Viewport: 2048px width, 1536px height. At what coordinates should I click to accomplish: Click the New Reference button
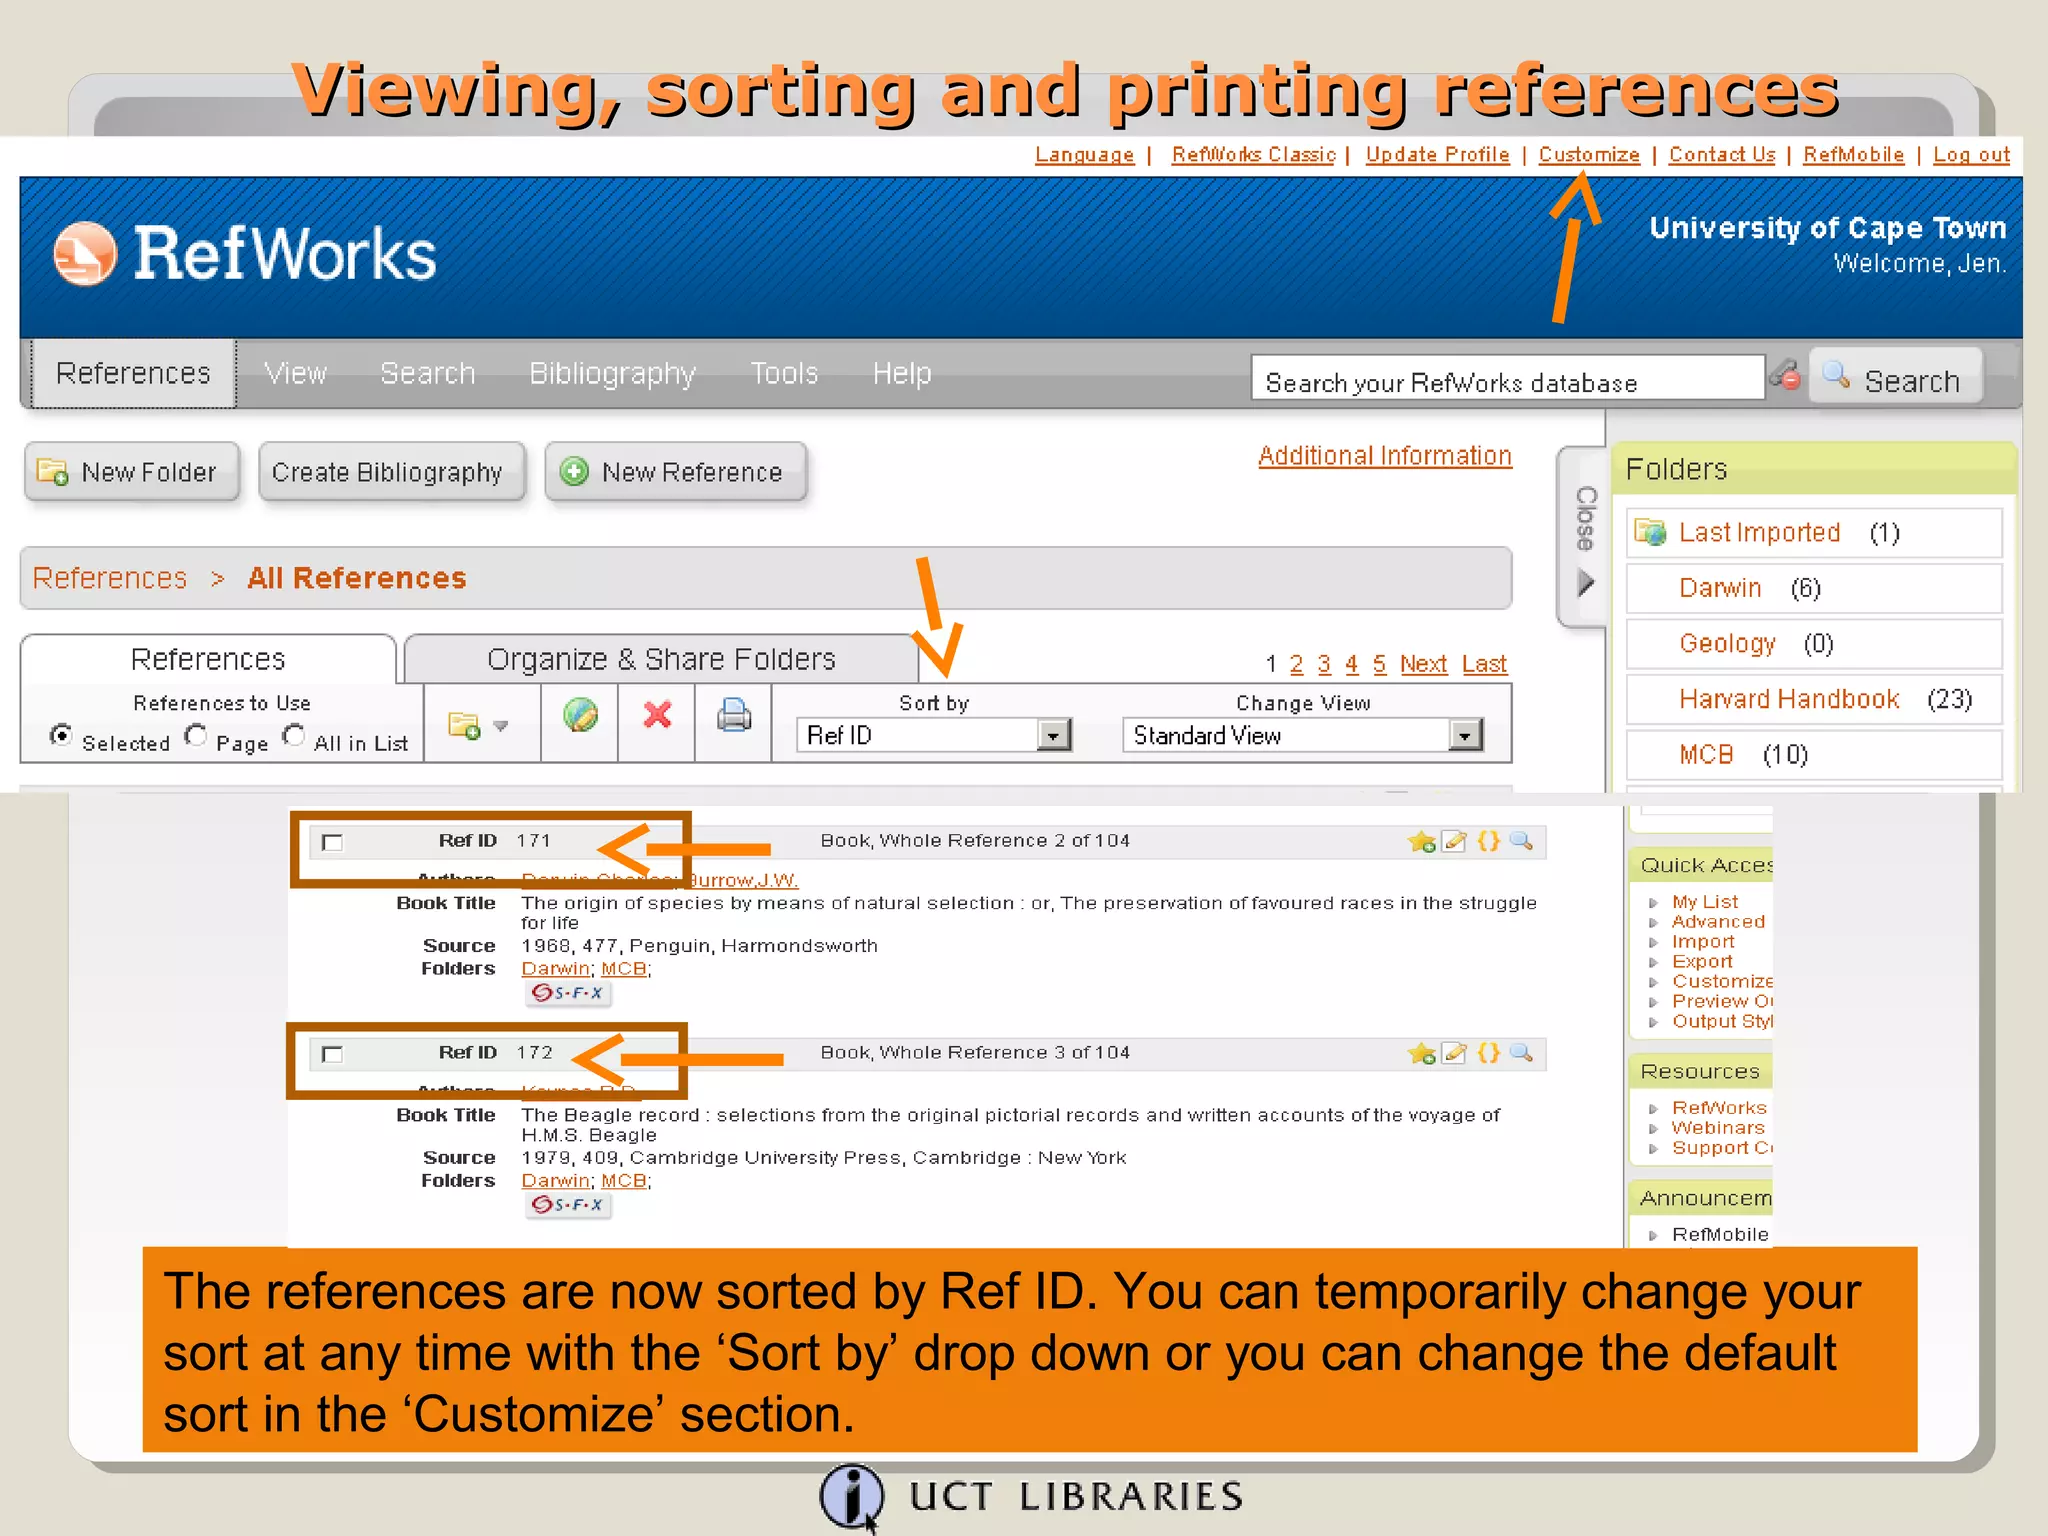(676, 472)
